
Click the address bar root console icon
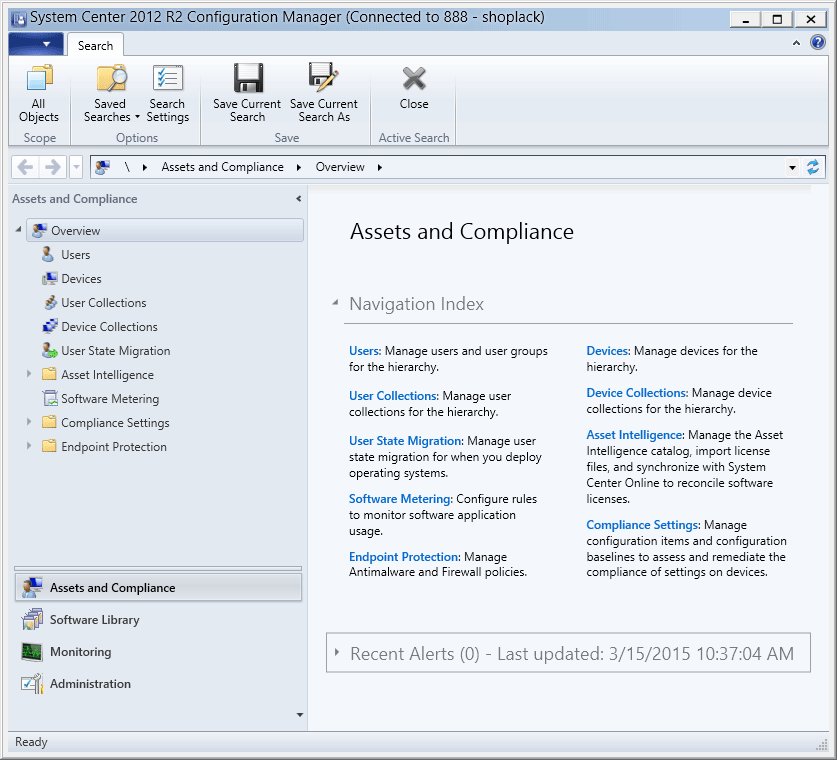pyautogui.click(x=102, y=167)
